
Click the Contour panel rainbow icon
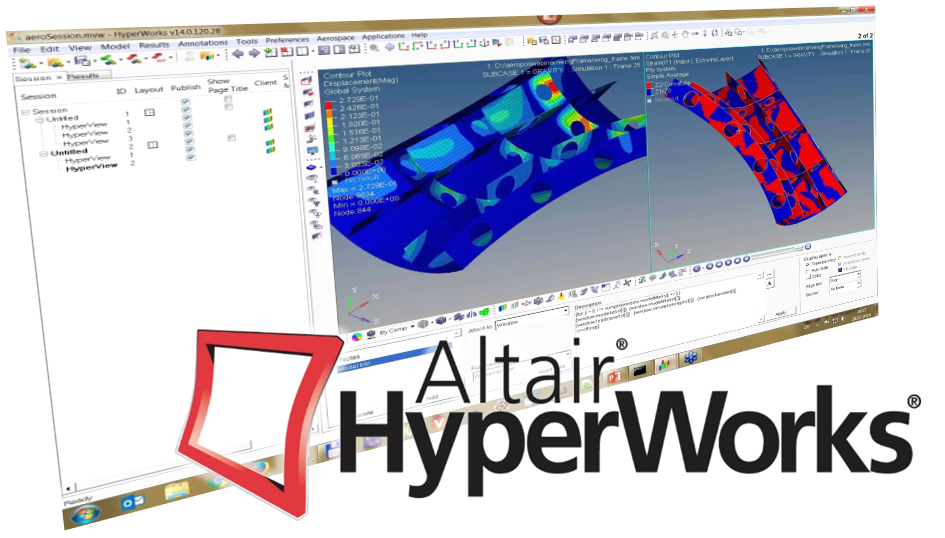503,308
